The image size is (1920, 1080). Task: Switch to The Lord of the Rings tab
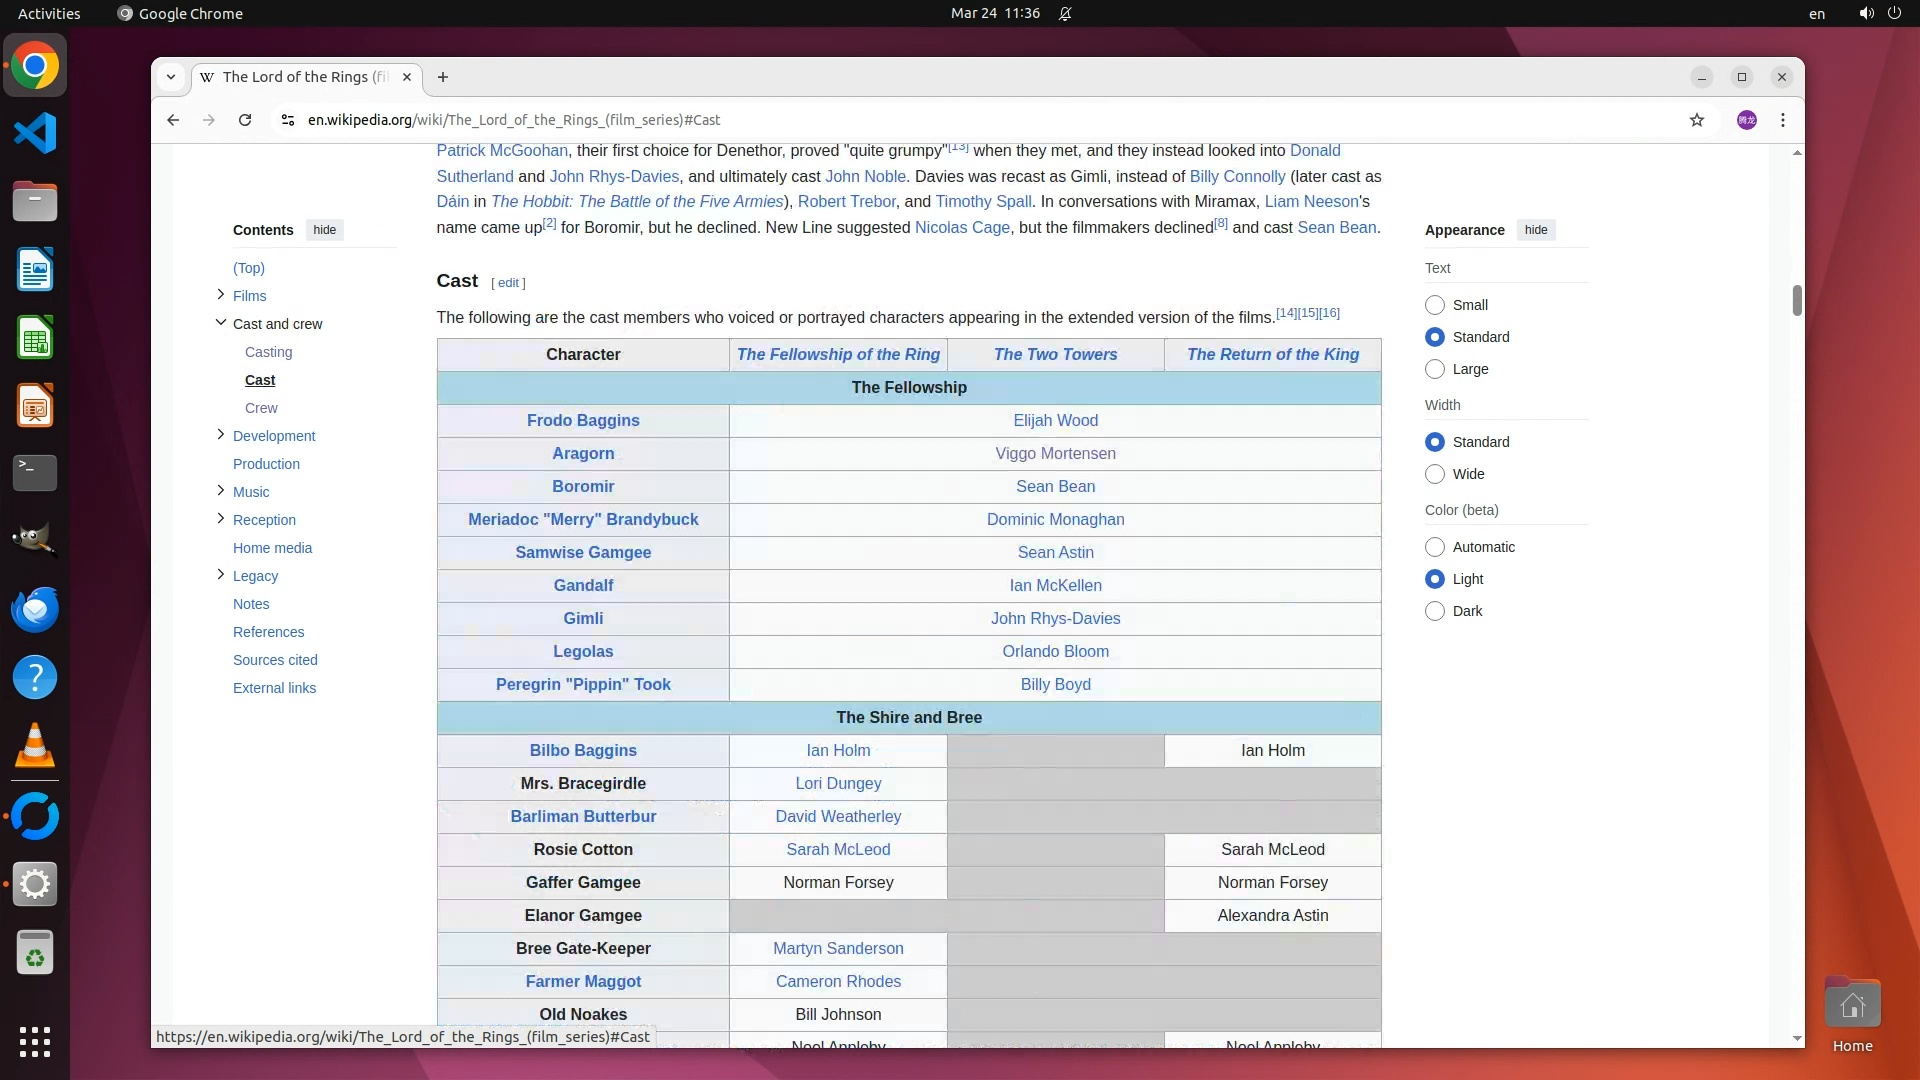click(300, 77)
